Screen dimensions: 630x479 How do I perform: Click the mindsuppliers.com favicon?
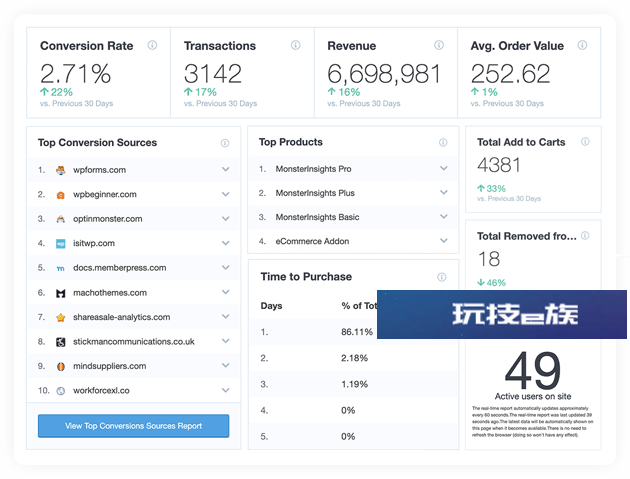[61, 366]
